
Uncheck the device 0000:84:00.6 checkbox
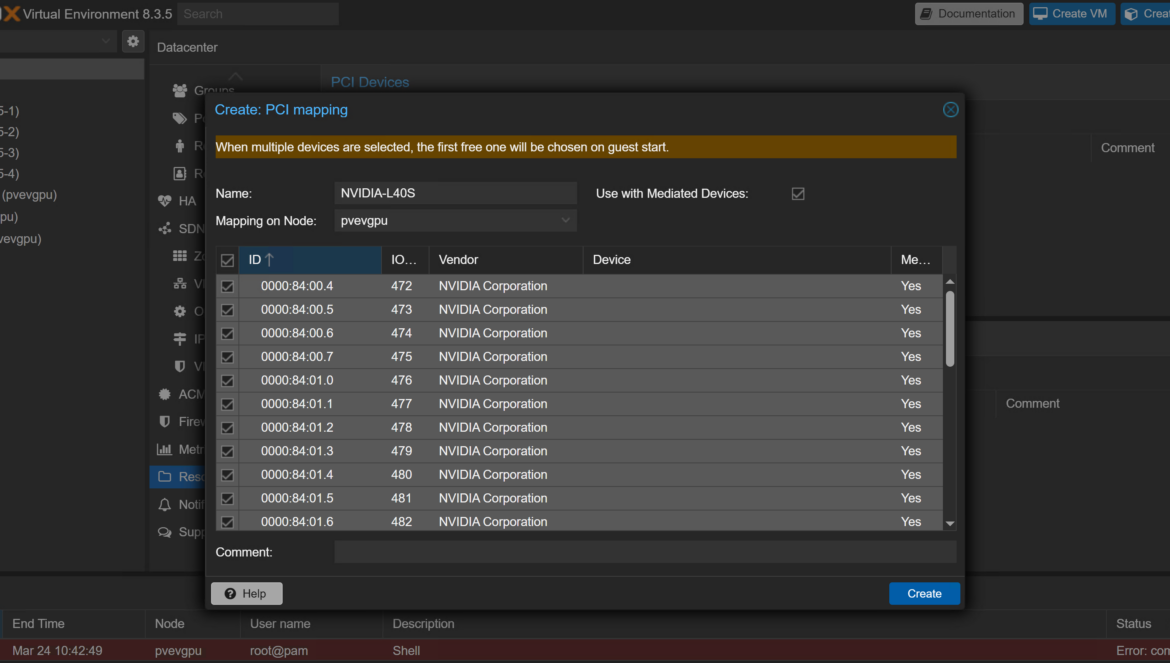(x=228, y=333)
